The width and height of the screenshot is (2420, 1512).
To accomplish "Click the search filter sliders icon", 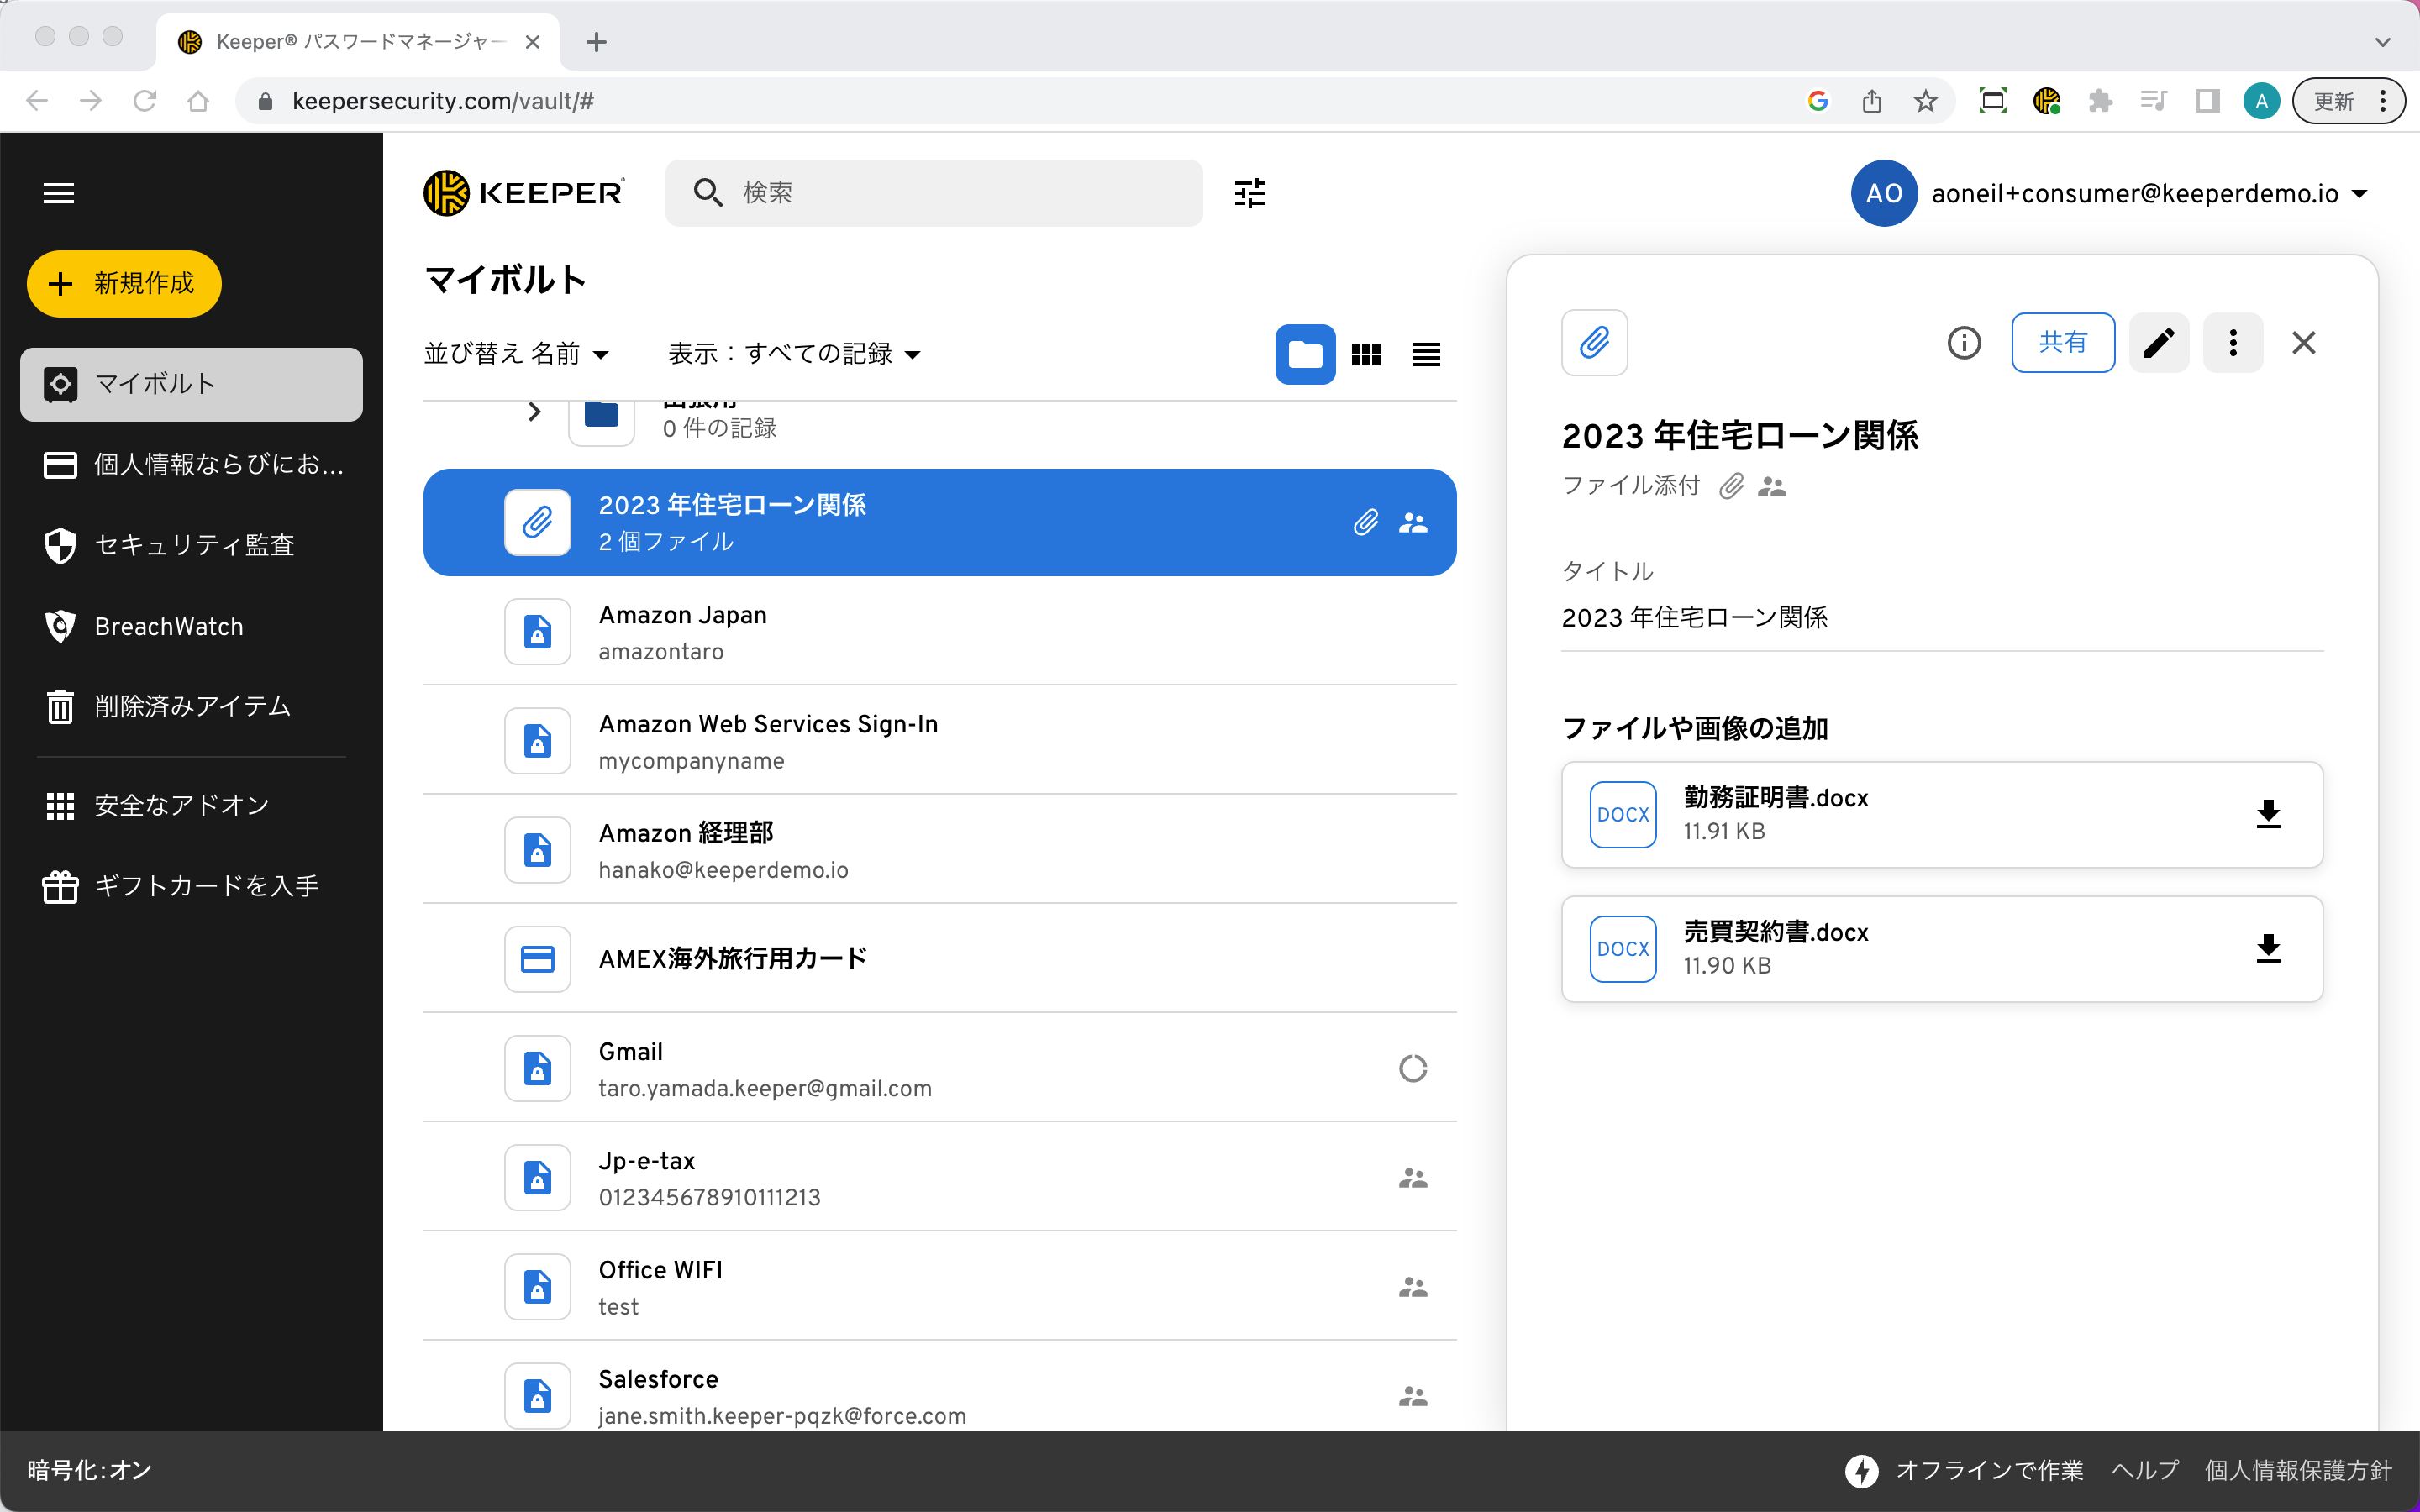I will (1250, 193).
